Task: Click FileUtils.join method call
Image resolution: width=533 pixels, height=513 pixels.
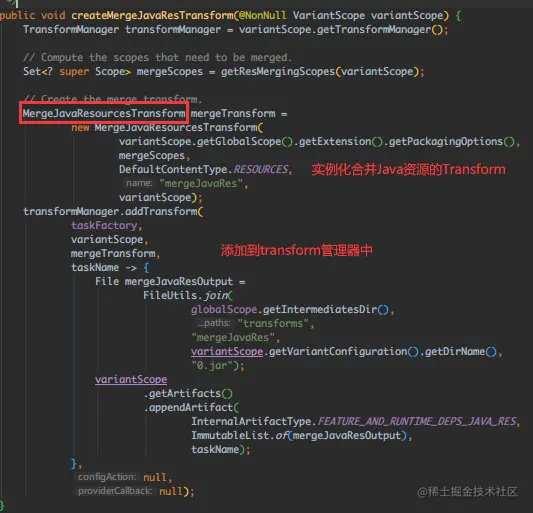Action: [186, 295]
